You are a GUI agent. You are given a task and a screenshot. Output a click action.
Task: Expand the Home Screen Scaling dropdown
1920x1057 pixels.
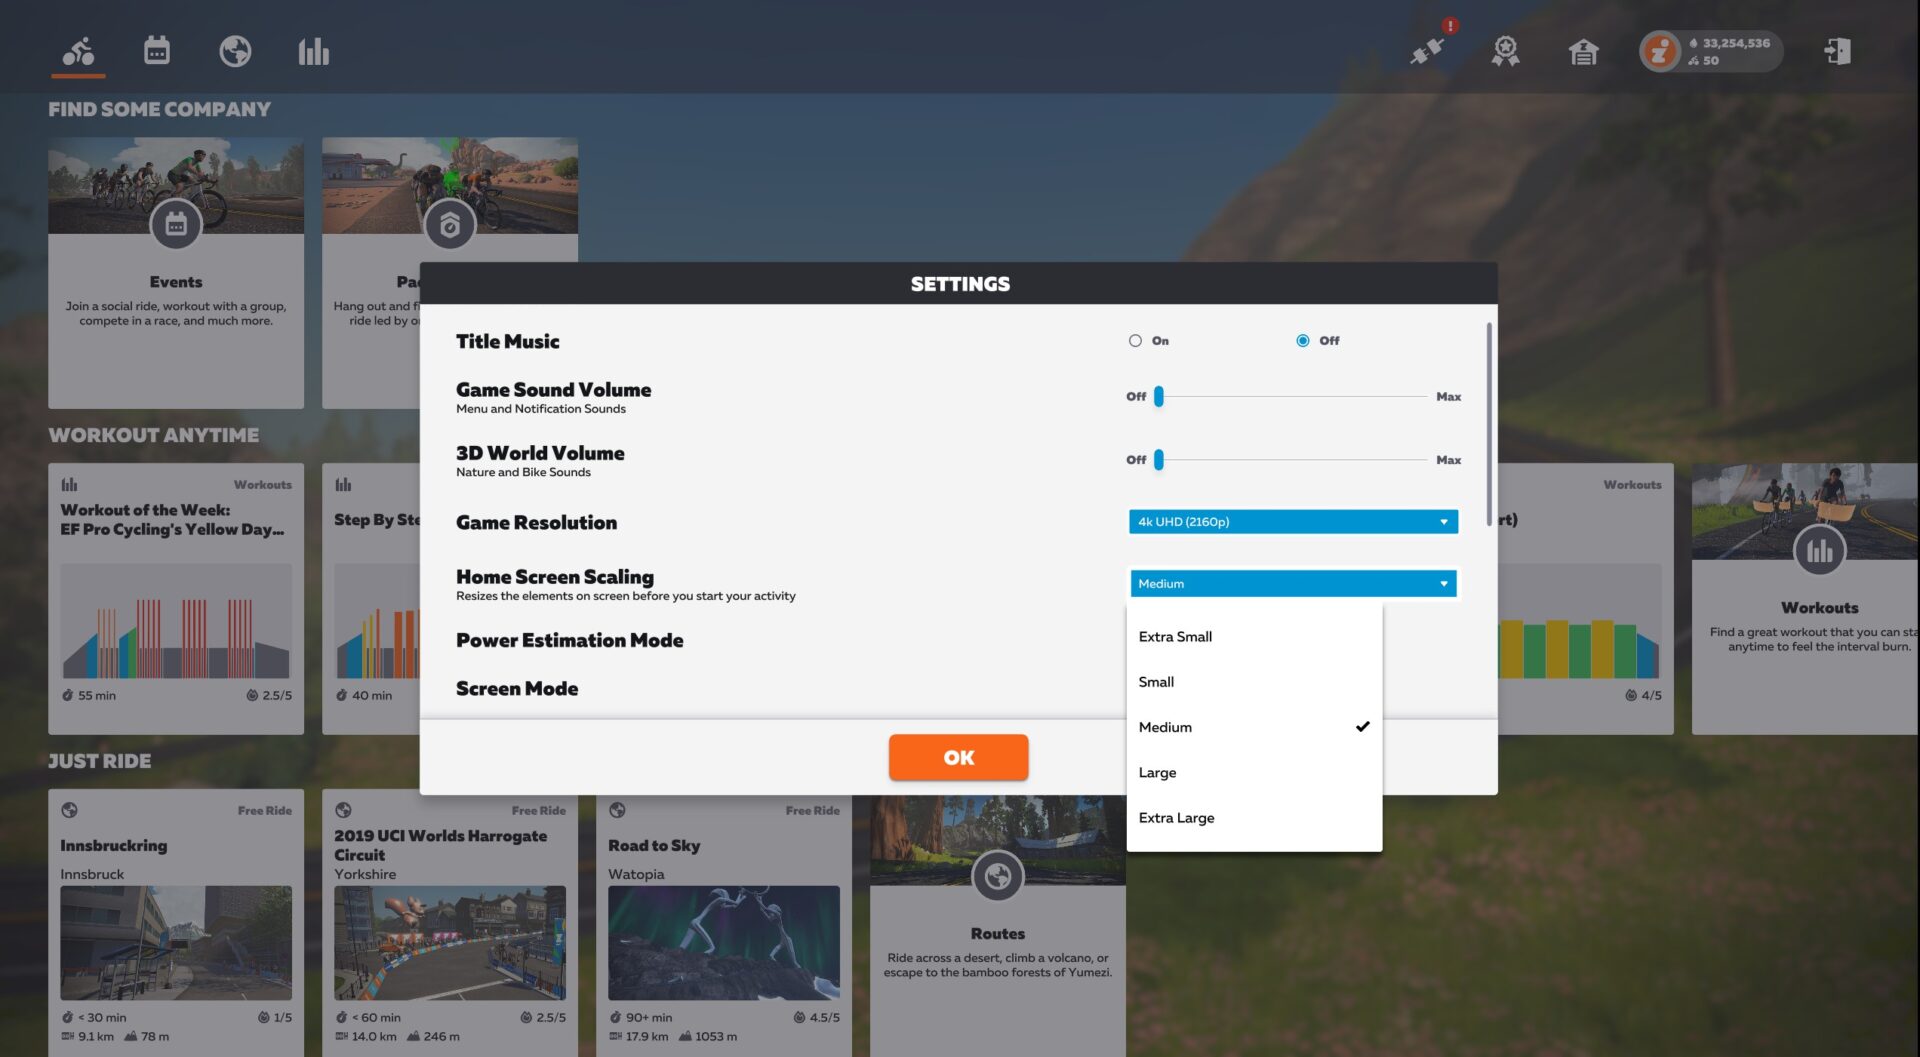1293,583
